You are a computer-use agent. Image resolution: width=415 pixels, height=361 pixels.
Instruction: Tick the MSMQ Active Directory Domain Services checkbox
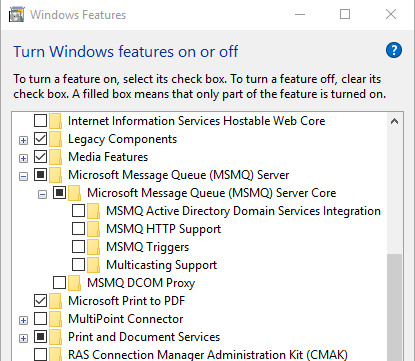(x=78, y=211)
